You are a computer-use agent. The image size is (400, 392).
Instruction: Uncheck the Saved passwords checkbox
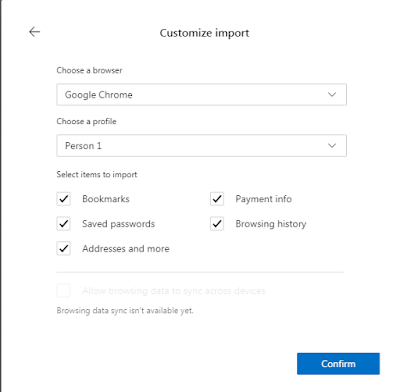[x=63, y=224]
